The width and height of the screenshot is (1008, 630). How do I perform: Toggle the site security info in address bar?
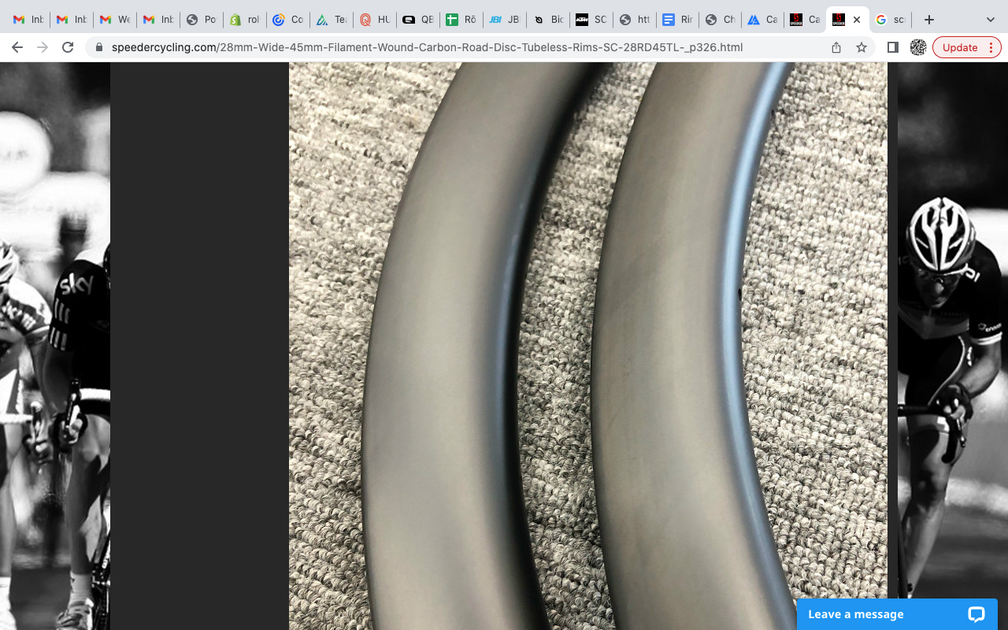click(97, 47)
